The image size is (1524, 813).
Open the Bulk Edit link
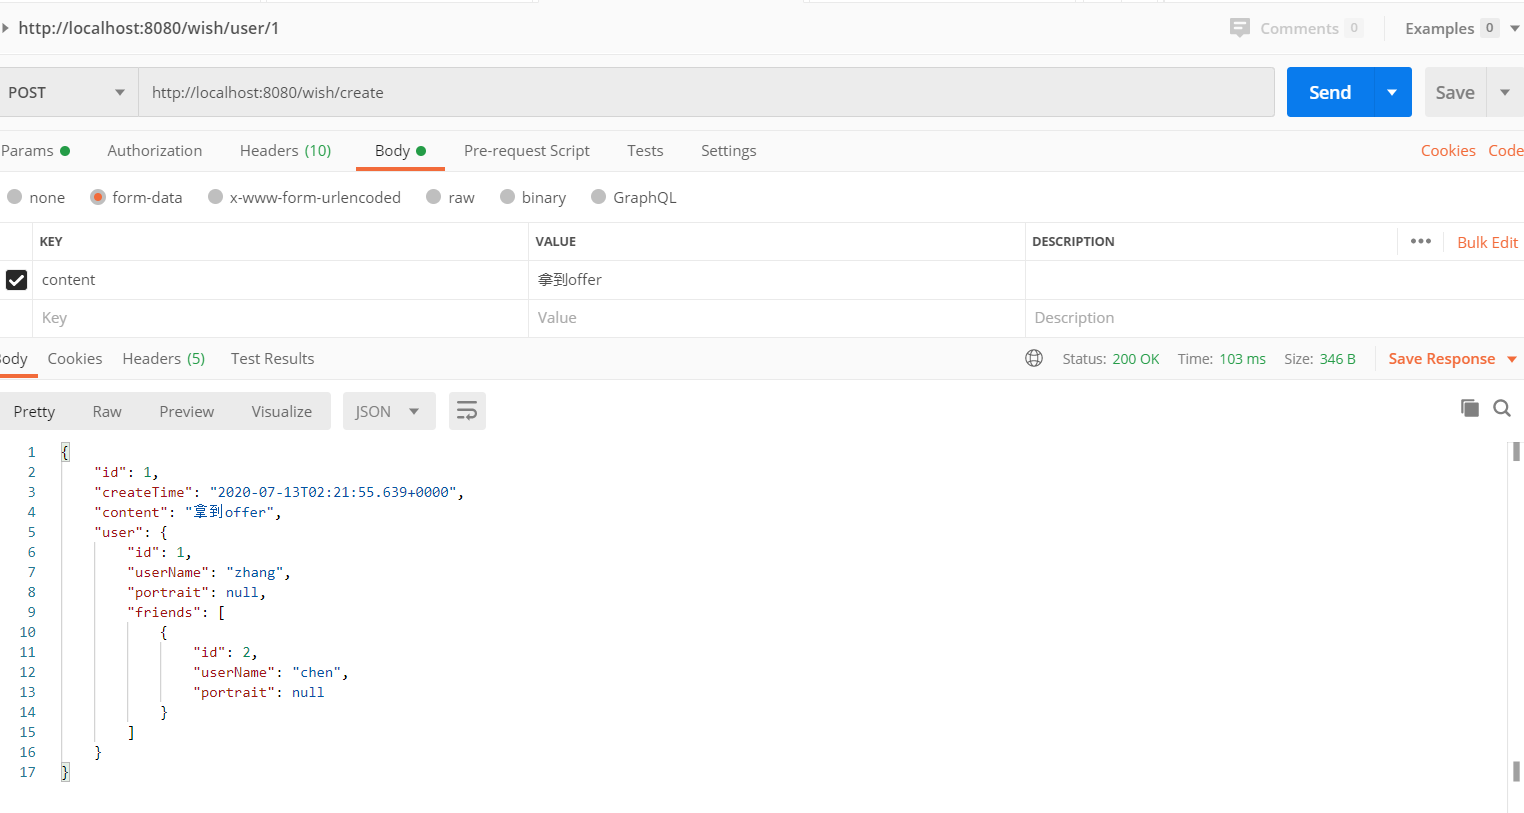coord(1487,242)
